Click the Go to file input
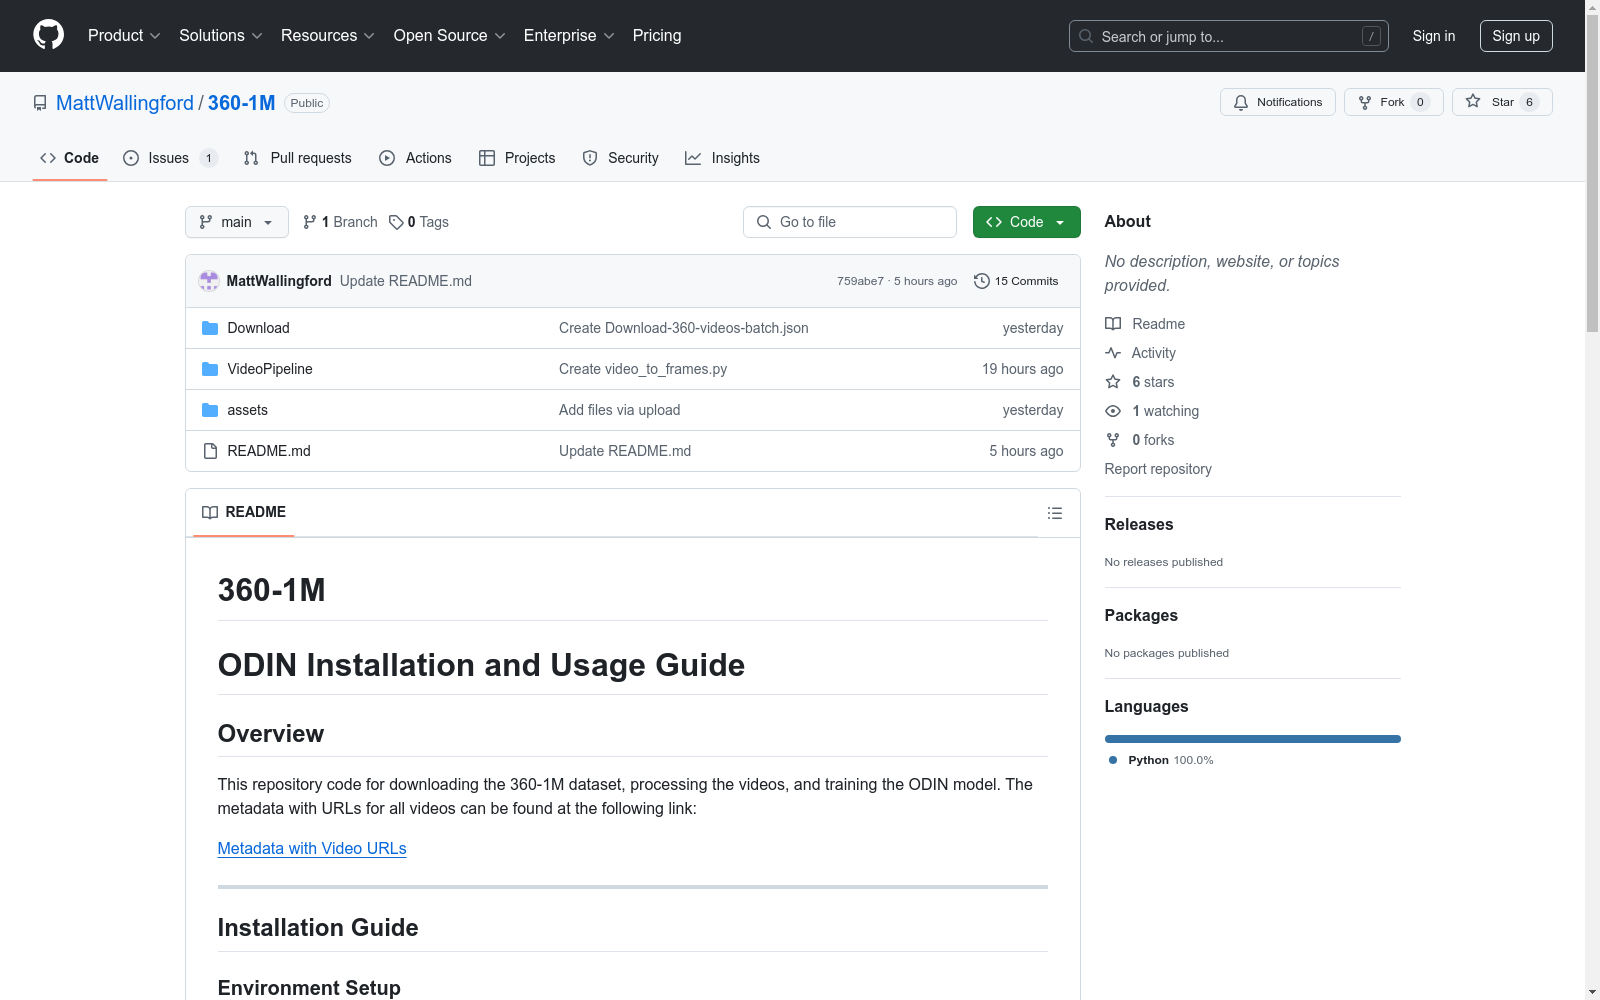Screen dimensions: 1600x1000 tap(850, 222)
